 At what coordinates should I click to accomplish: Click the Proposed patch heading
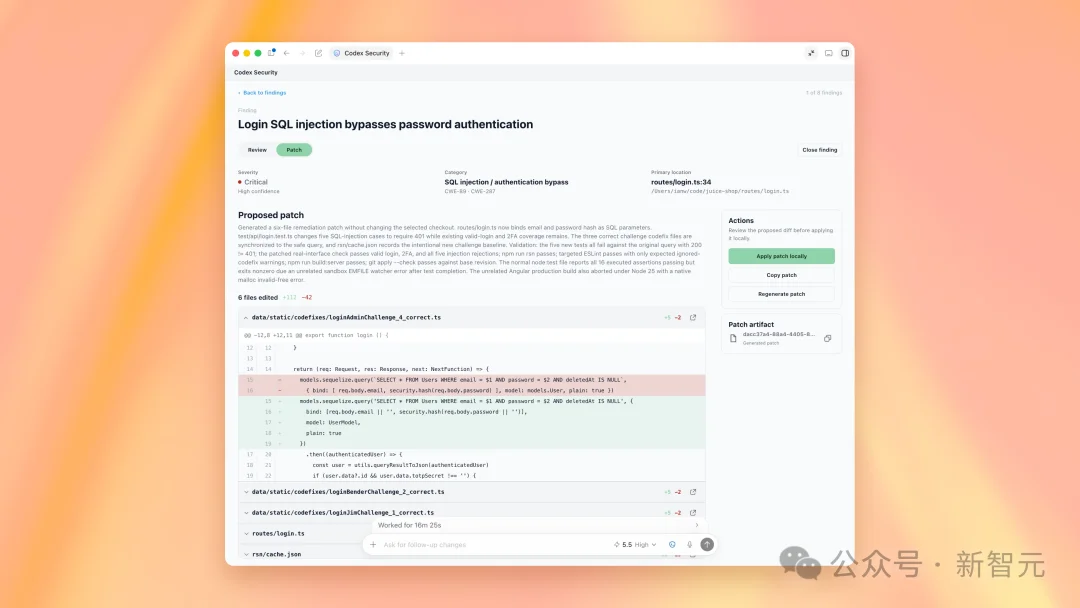(271, 215)
